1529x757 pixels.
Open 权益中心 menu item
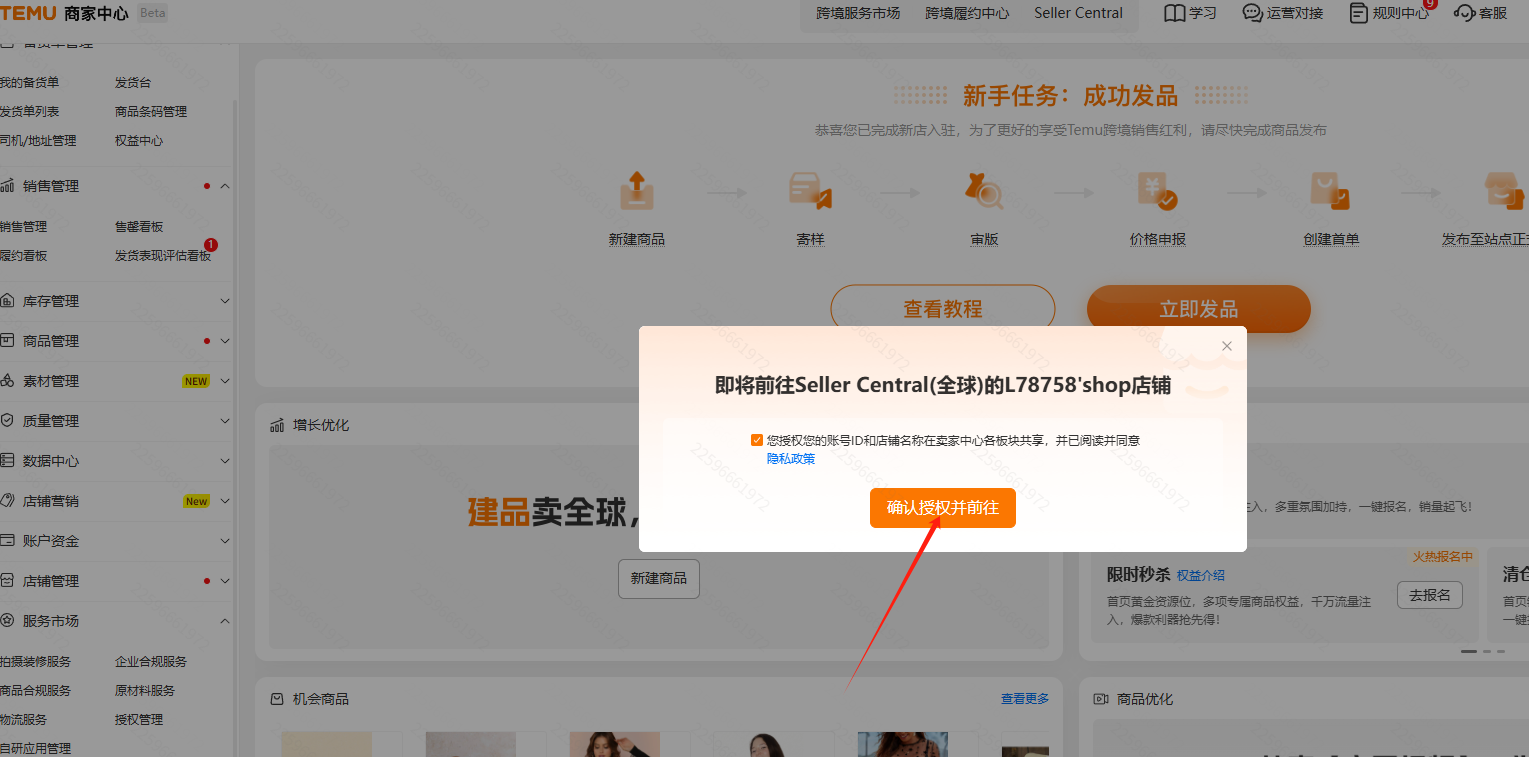click(x=139, y=140)
